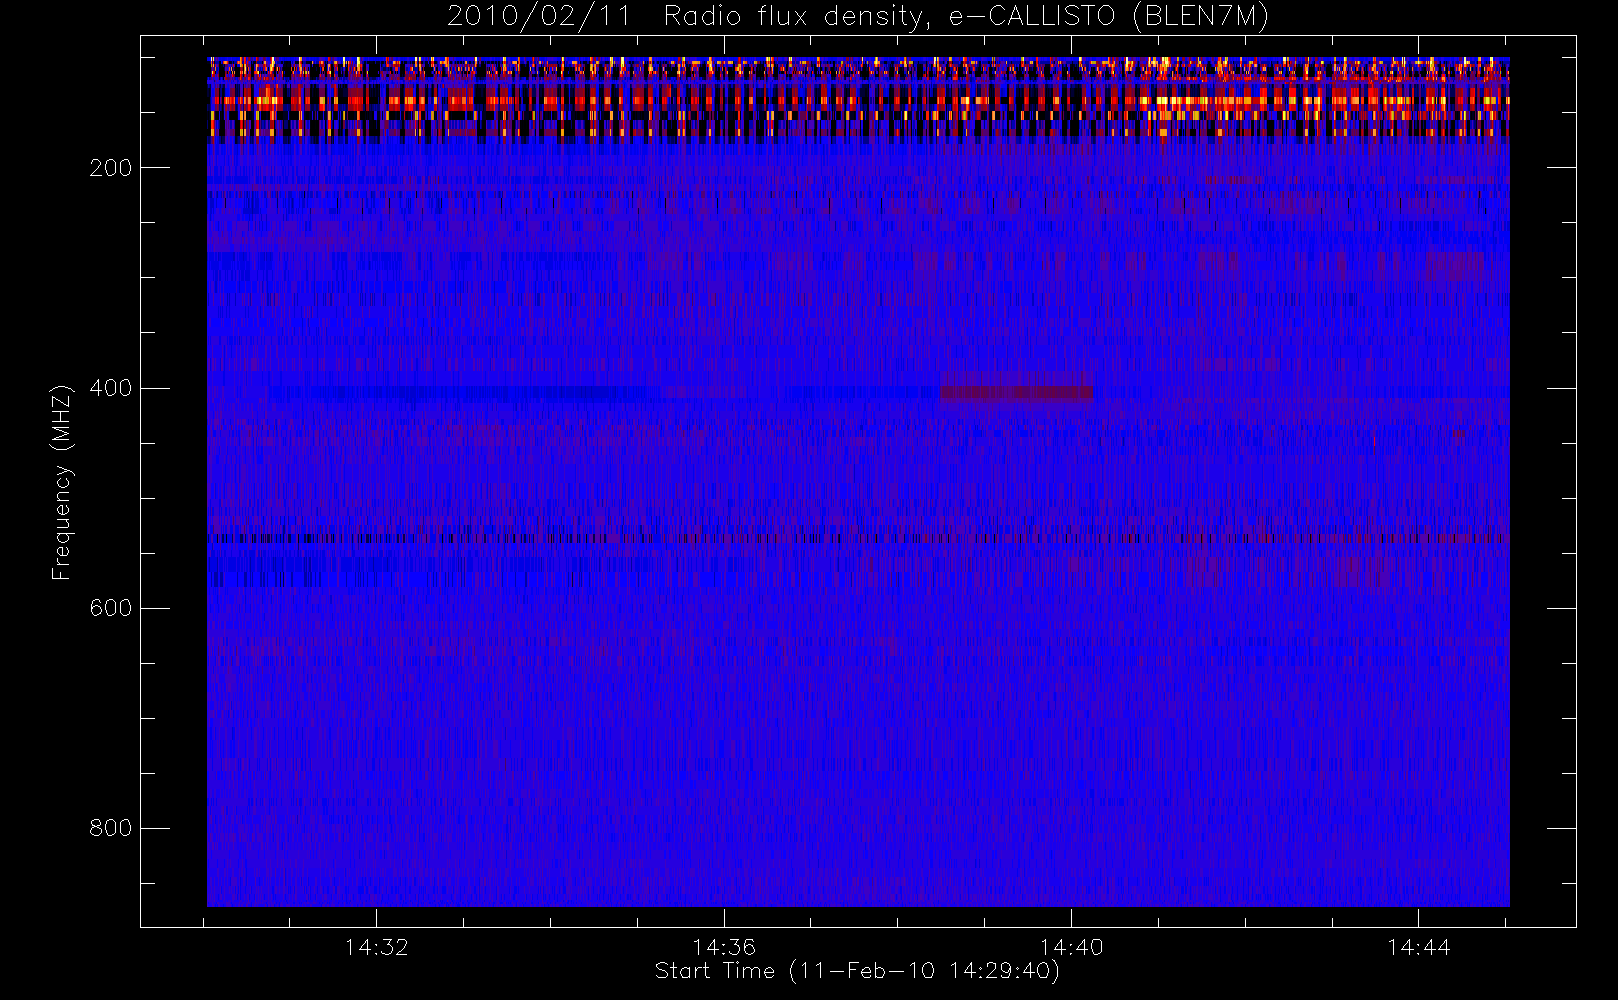The image size is (1618, 1000).
Task: Click the 200 frequency tick label
Action: click(110, 168)
